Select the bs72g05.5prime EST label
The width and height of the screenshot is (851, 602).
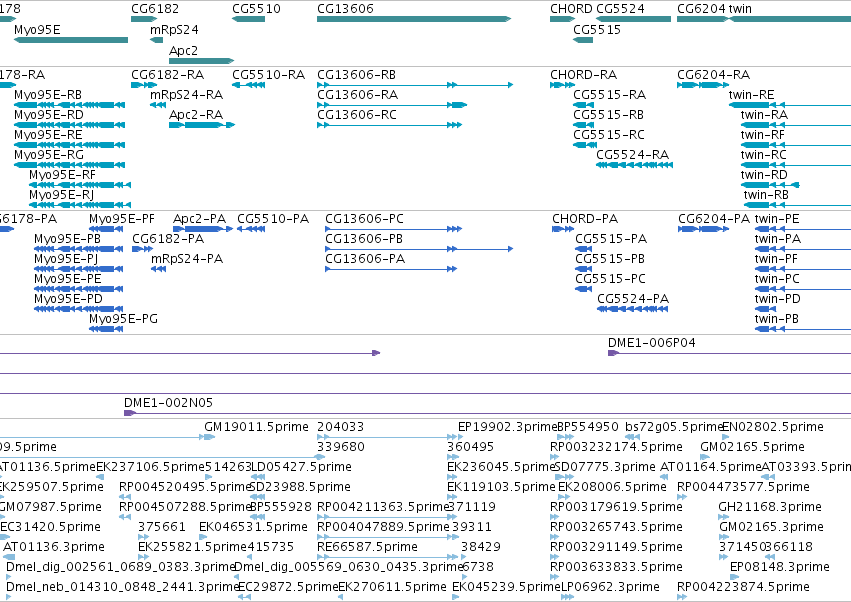click(675, 427)
